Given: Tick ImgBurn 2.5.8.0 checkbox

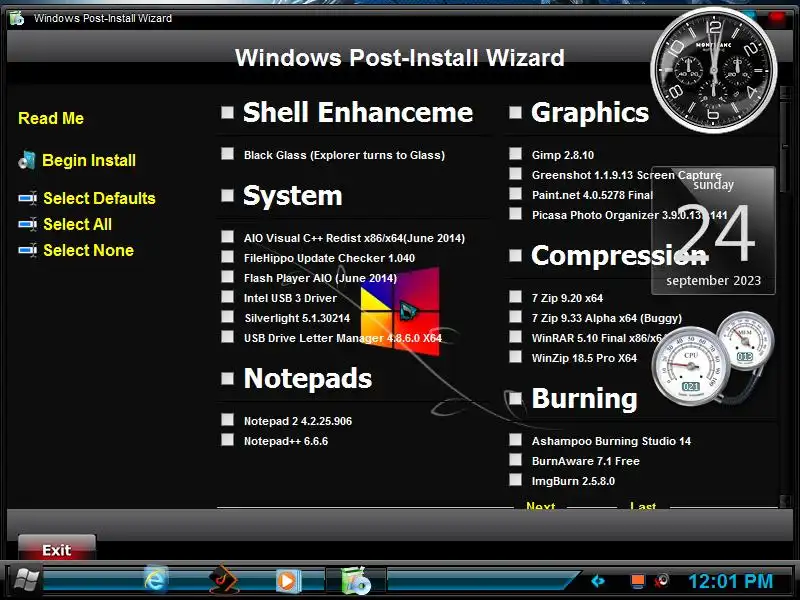Looking at the screenshot, I should (x=515, y=480).
